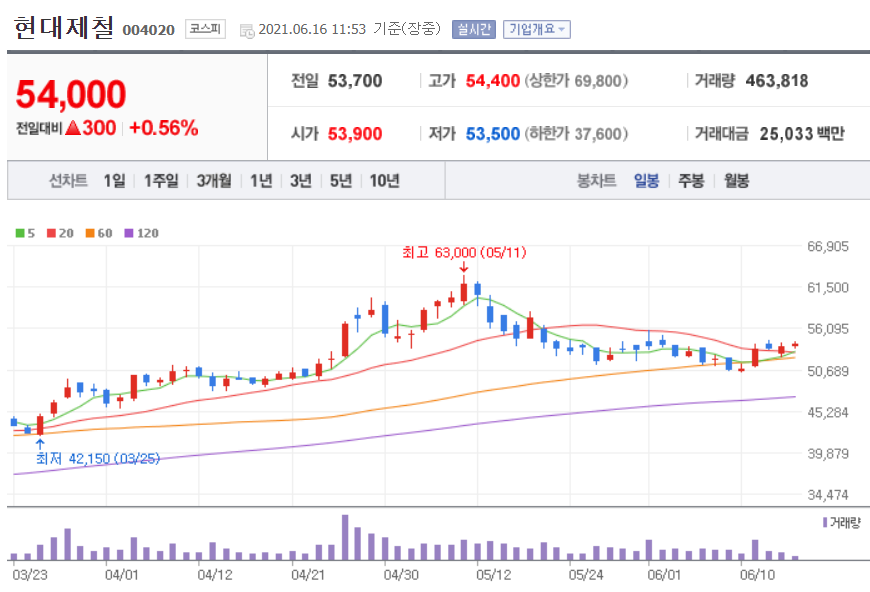Click the 실시간 real-time button
The height and width of the screenshot is (592, 870).
point(473,29)
